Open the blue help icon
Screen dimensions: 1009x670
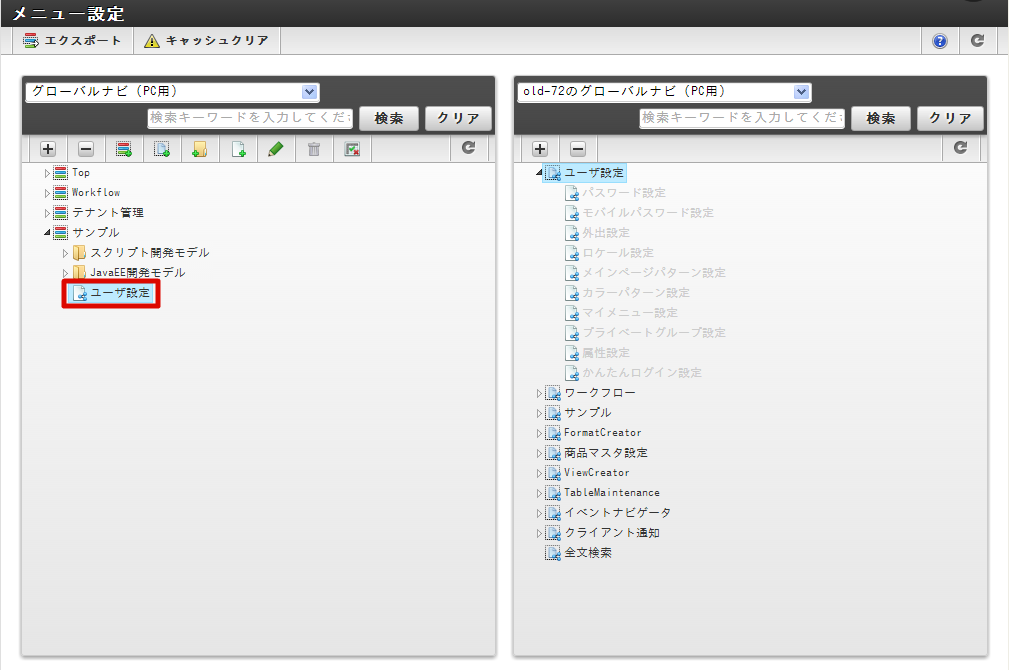pyautogui.click(x=938, y=40)
